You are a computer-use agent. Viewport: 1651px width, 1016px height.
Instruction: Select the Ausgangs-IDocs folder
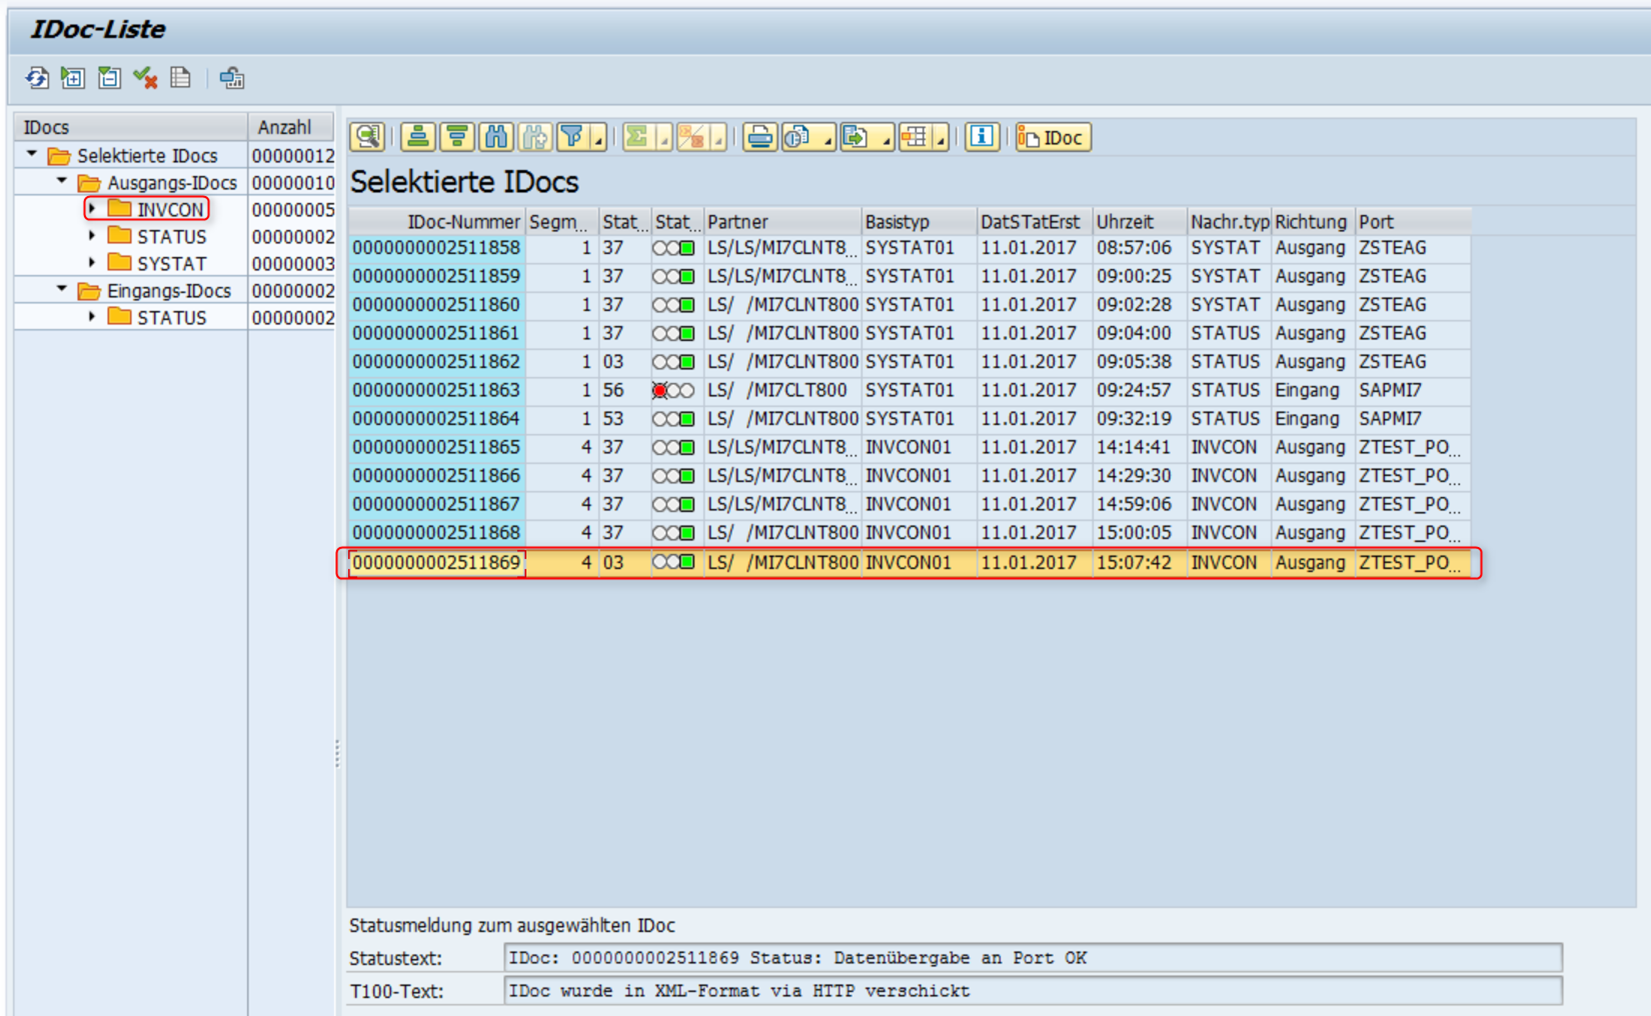(x=158, y=182)
